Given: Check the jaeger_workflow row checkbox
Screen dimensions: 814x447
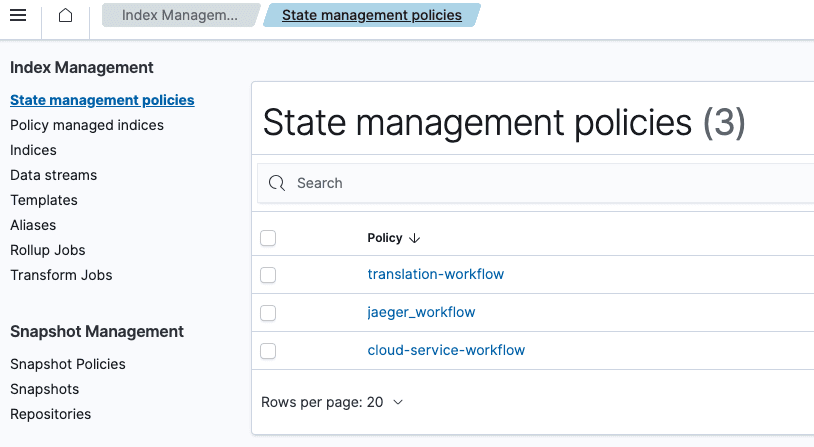Looking at the screenshot, I should pyautogui.click(x=268, y=312).
